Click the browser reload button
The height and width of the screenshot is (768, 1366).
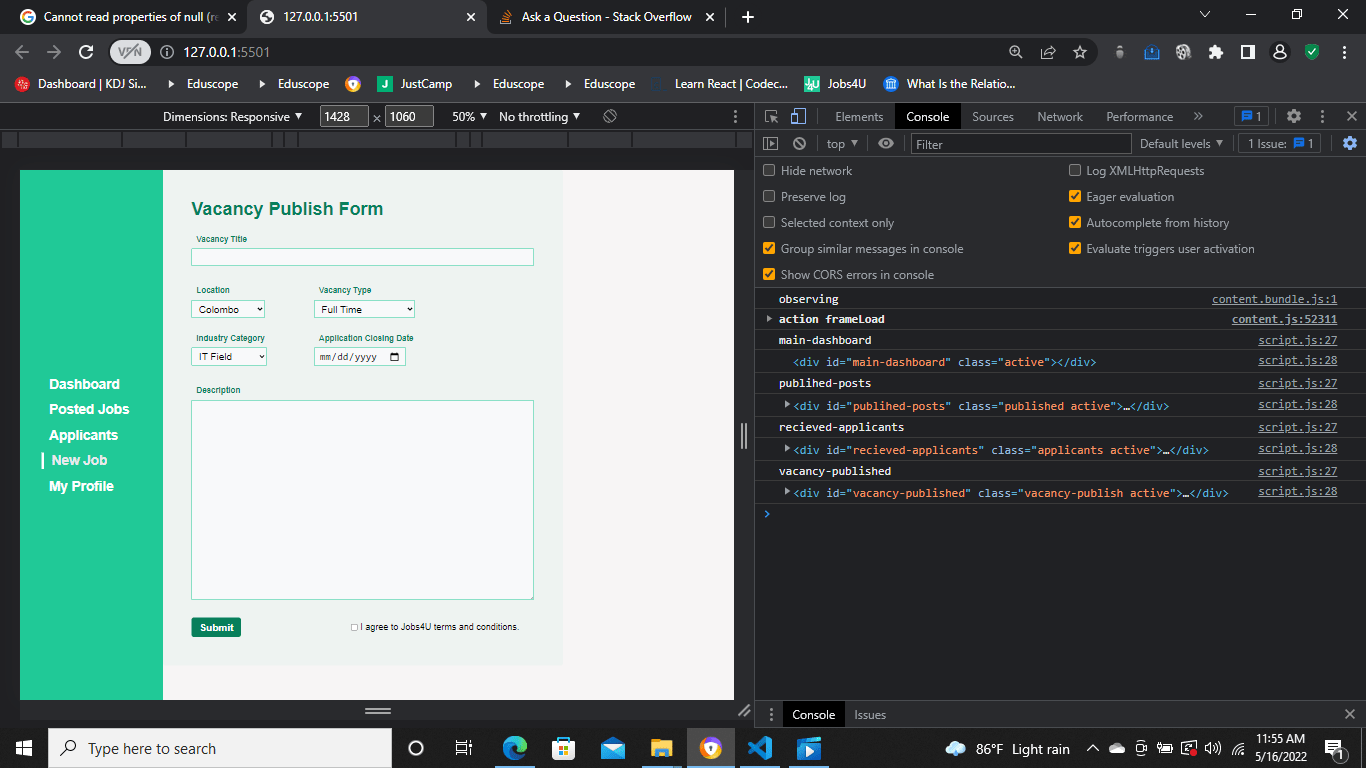[86, 52]
